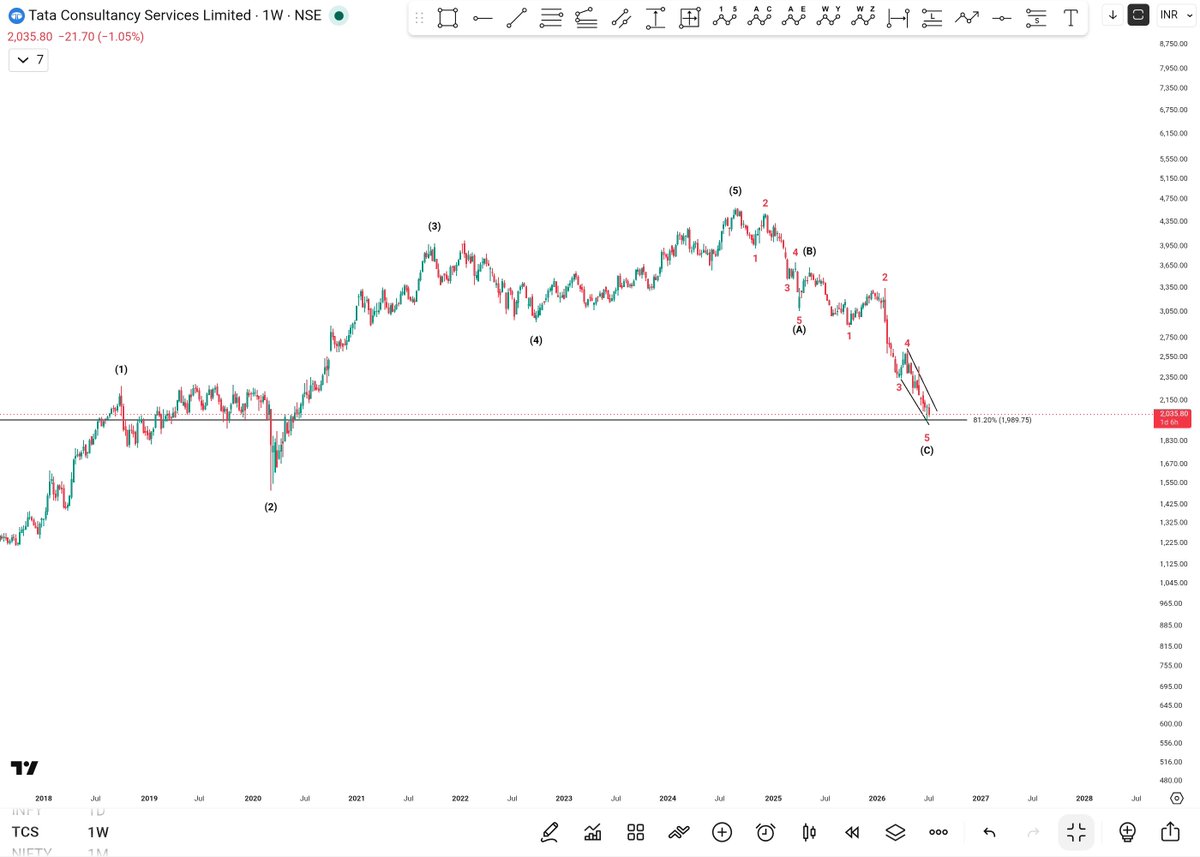Click the 2021 label on time axis
Image resolution: width=1200 pixels, height=857 pixels.
coord(356,798)
